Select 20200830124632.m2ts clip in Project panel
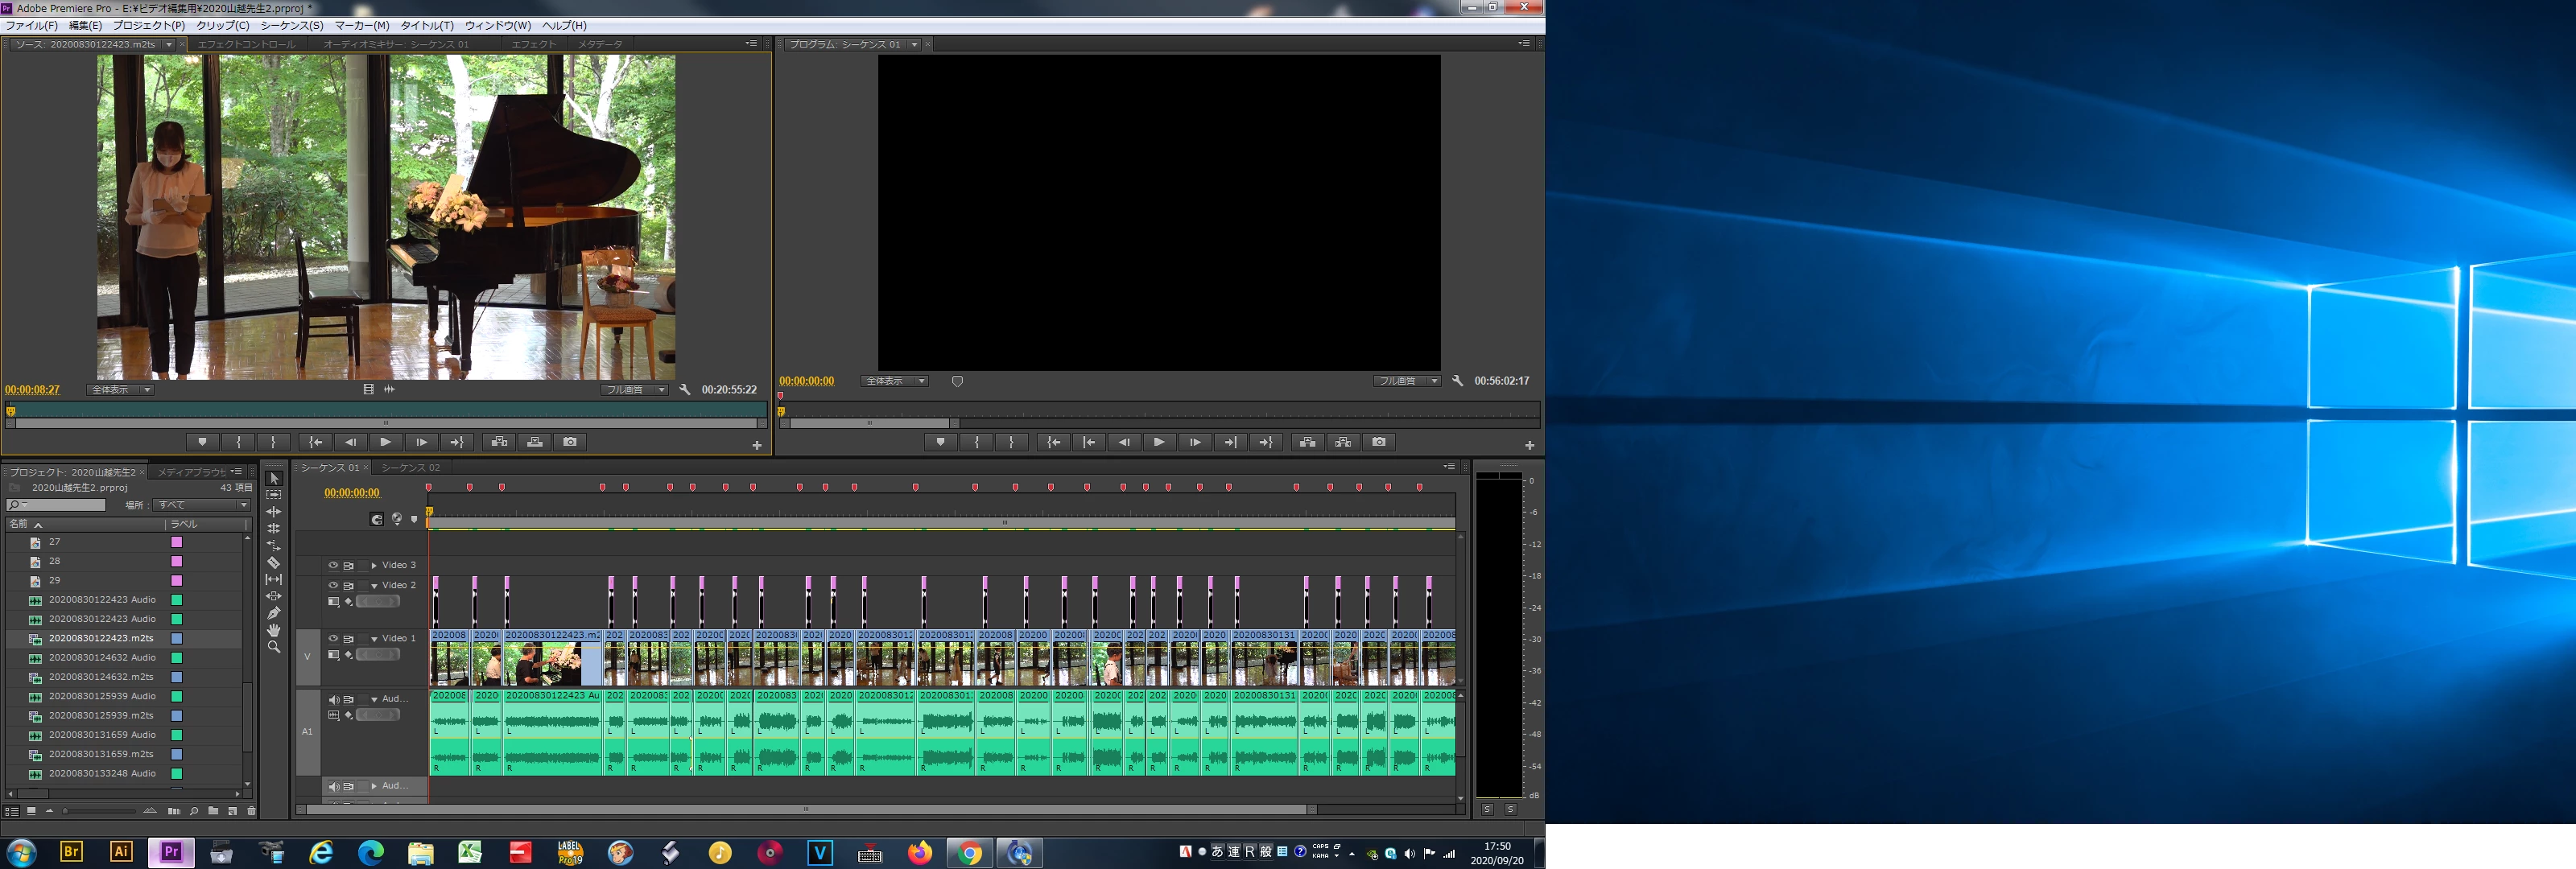Image resolution: width=2576 pixels, height=869 pixels. [x=101, y=677]
